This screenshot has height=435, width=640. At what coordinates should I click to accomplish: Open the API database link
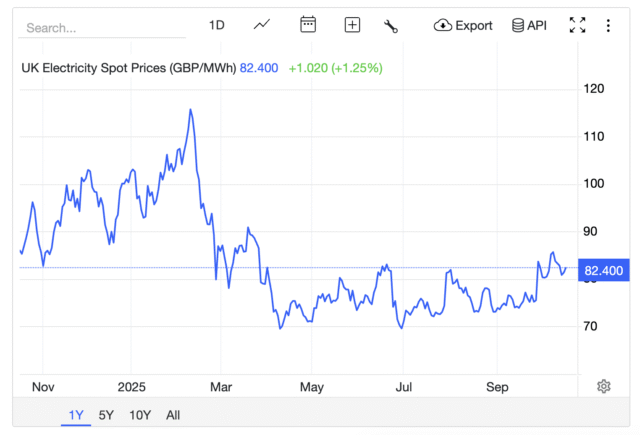(x=529, y=25)
